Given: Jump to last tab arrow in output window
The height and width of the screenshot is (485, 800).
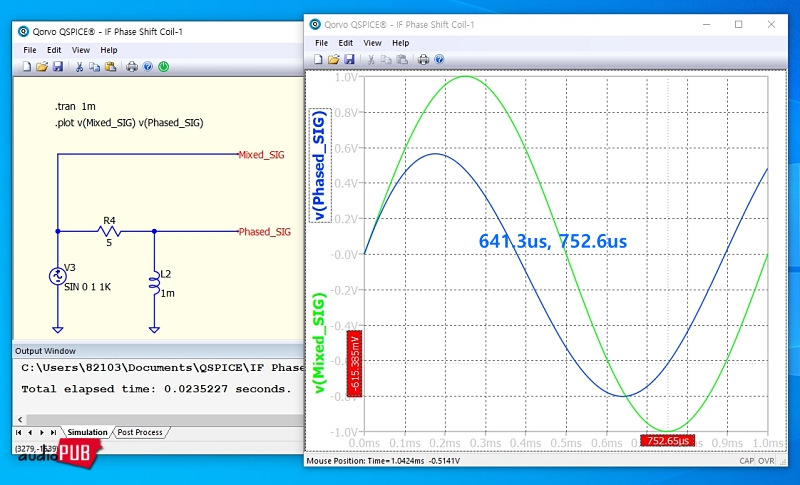Looking at the screenshot, I should pyautogui.click(x=53, y=432).
